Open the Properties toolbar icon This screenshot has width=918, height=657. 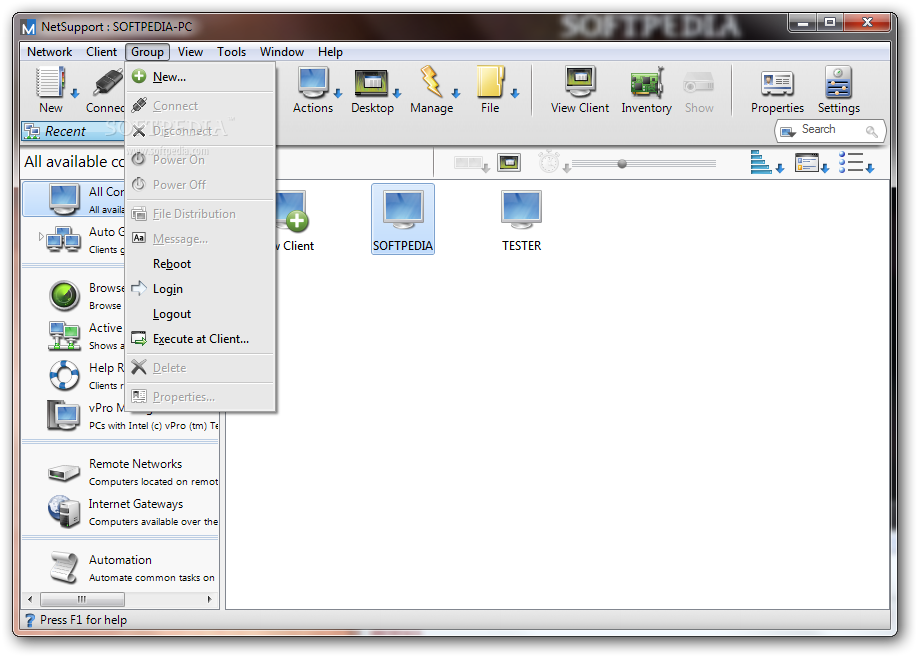777,83
